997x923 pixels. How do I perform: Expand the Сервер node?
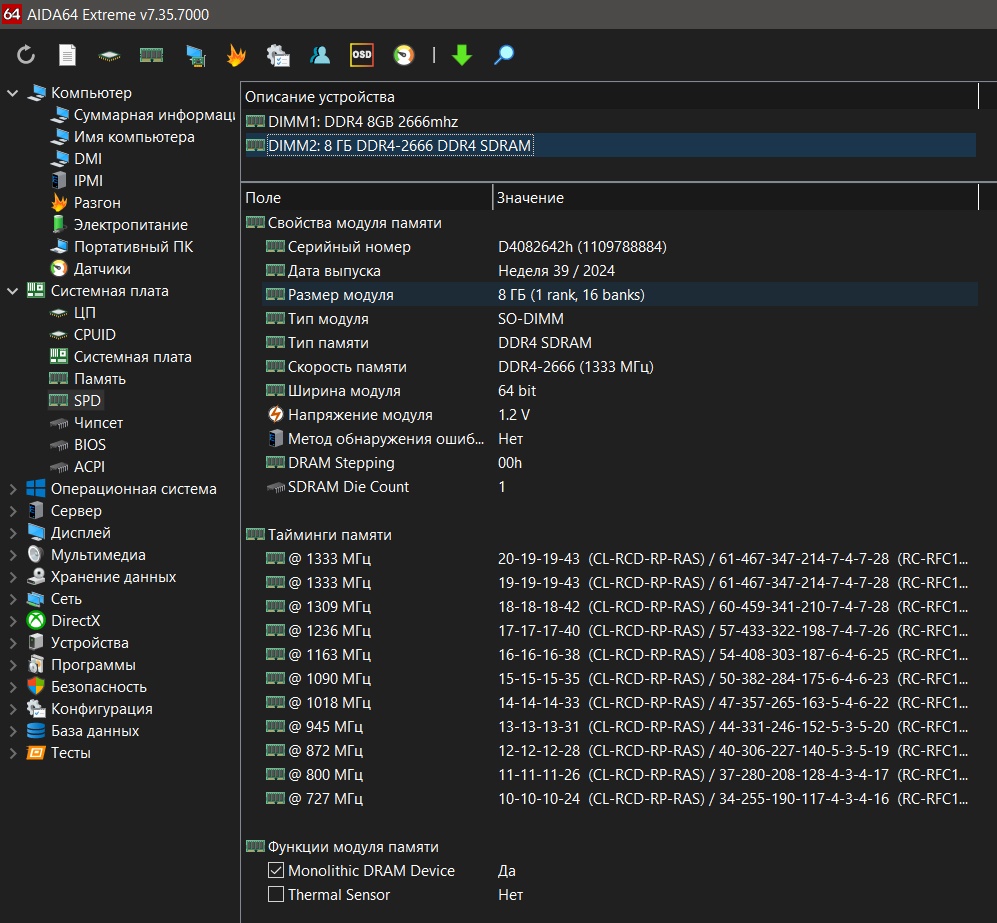click(12, 510)
